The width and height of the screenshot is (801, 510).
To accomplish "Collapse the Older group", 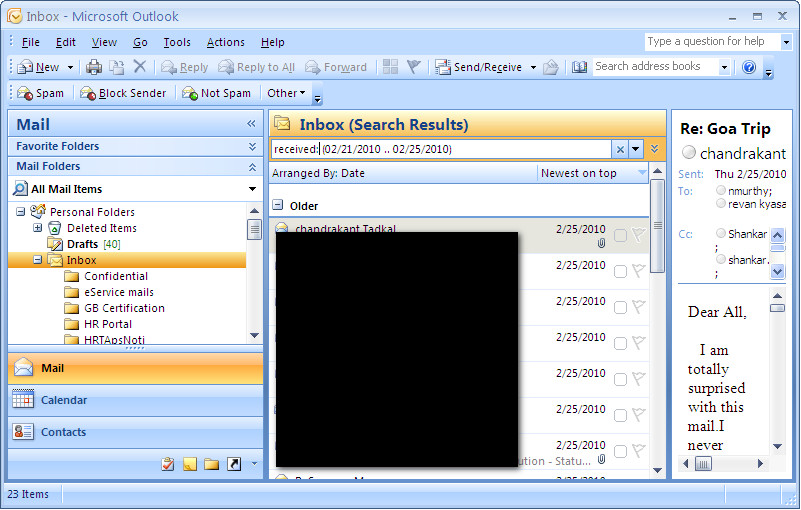I will [277, 205].
